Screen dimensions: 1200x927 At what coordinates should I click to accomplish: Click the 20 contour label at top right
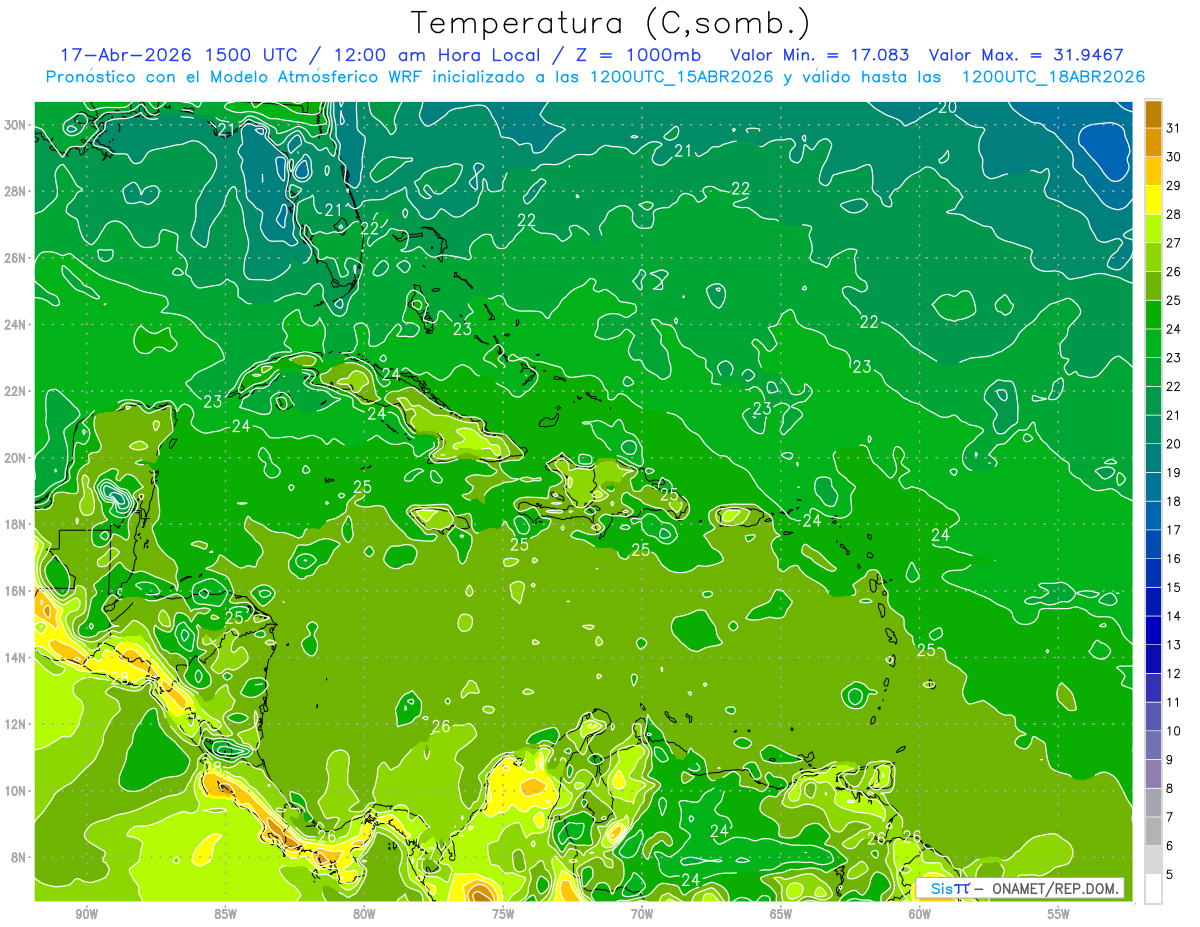pyautogui.click(x=947, y=107)
